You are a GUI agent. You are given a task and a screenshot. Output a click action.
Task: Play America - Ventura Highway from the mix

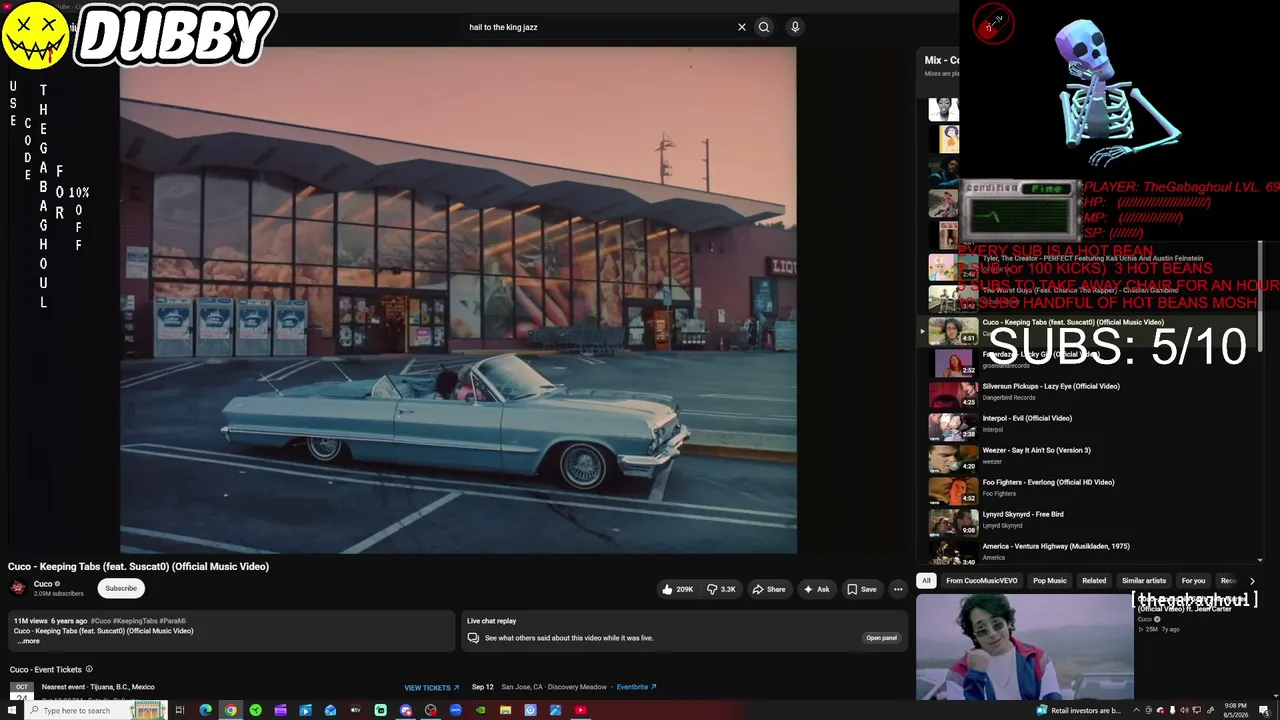pyautogui.click(x=1090, y=551)
